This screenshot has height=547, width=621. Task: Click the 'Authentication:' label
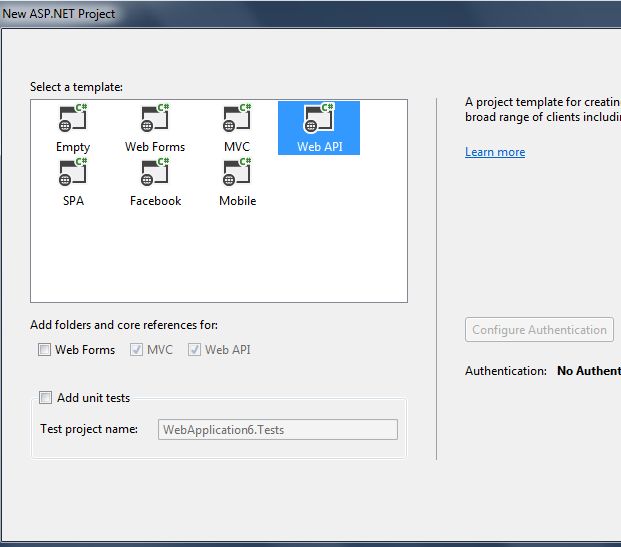click(x=506, y=371)
